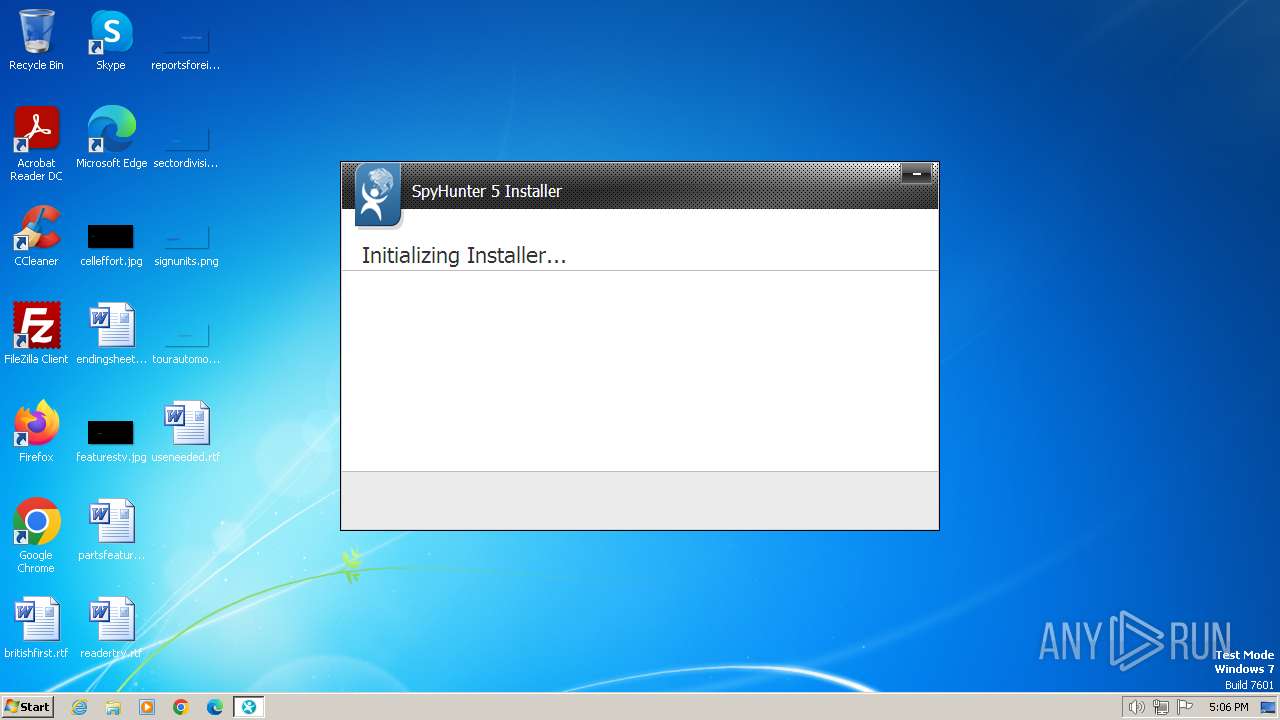Open Acrobat Reader DC shortcut
Screen dimensions: 1280x720
(36, 144)
